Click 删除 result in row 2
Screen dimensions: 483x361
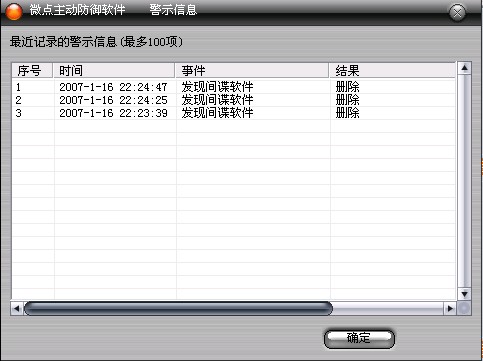pyautogui.click(x=347, y=100)
